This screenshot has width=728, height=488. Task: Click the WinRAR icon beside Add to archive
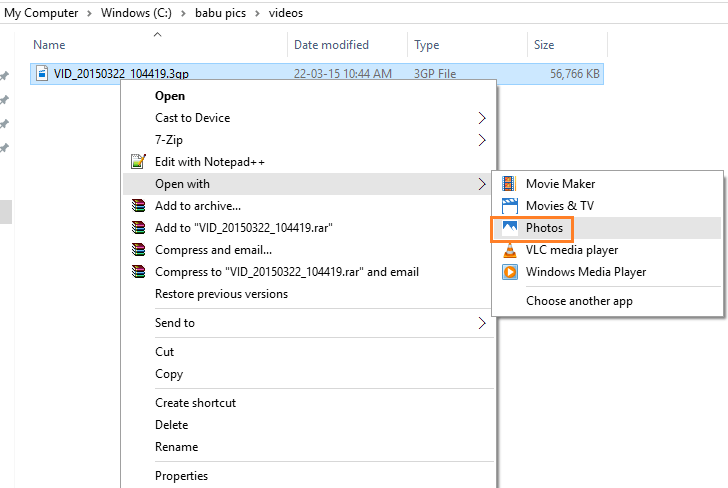click(x=138, y=206)
